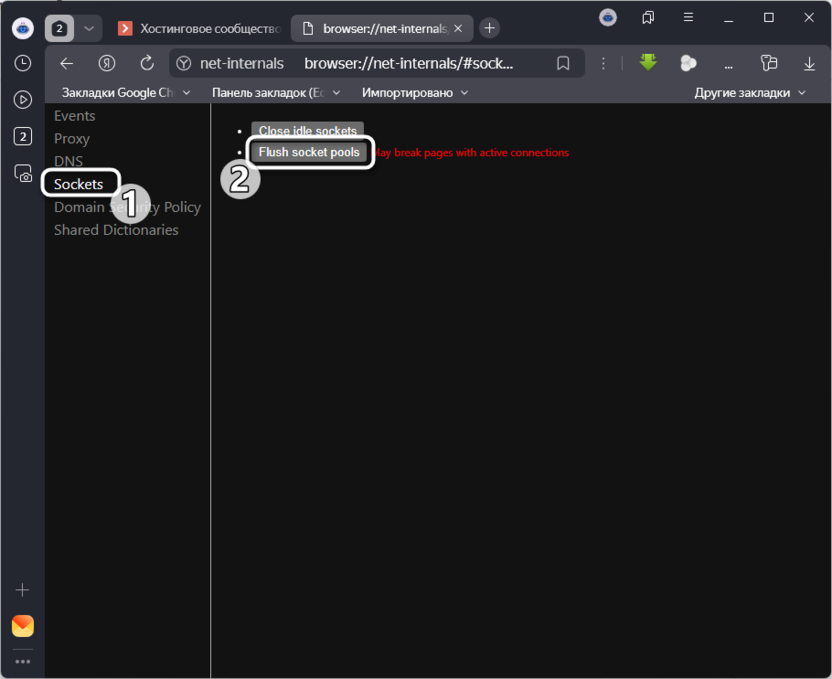Open the downloads arrow icon
The width and height of the screenshot is (832, 679).
coord(809,64)
